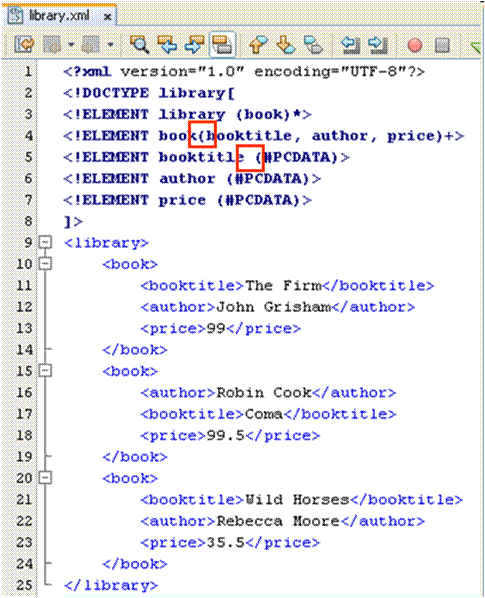The width and height of the screenshot is (485, 598).
Task: Stop macro recording with gray square button
Action: [442, 45]
